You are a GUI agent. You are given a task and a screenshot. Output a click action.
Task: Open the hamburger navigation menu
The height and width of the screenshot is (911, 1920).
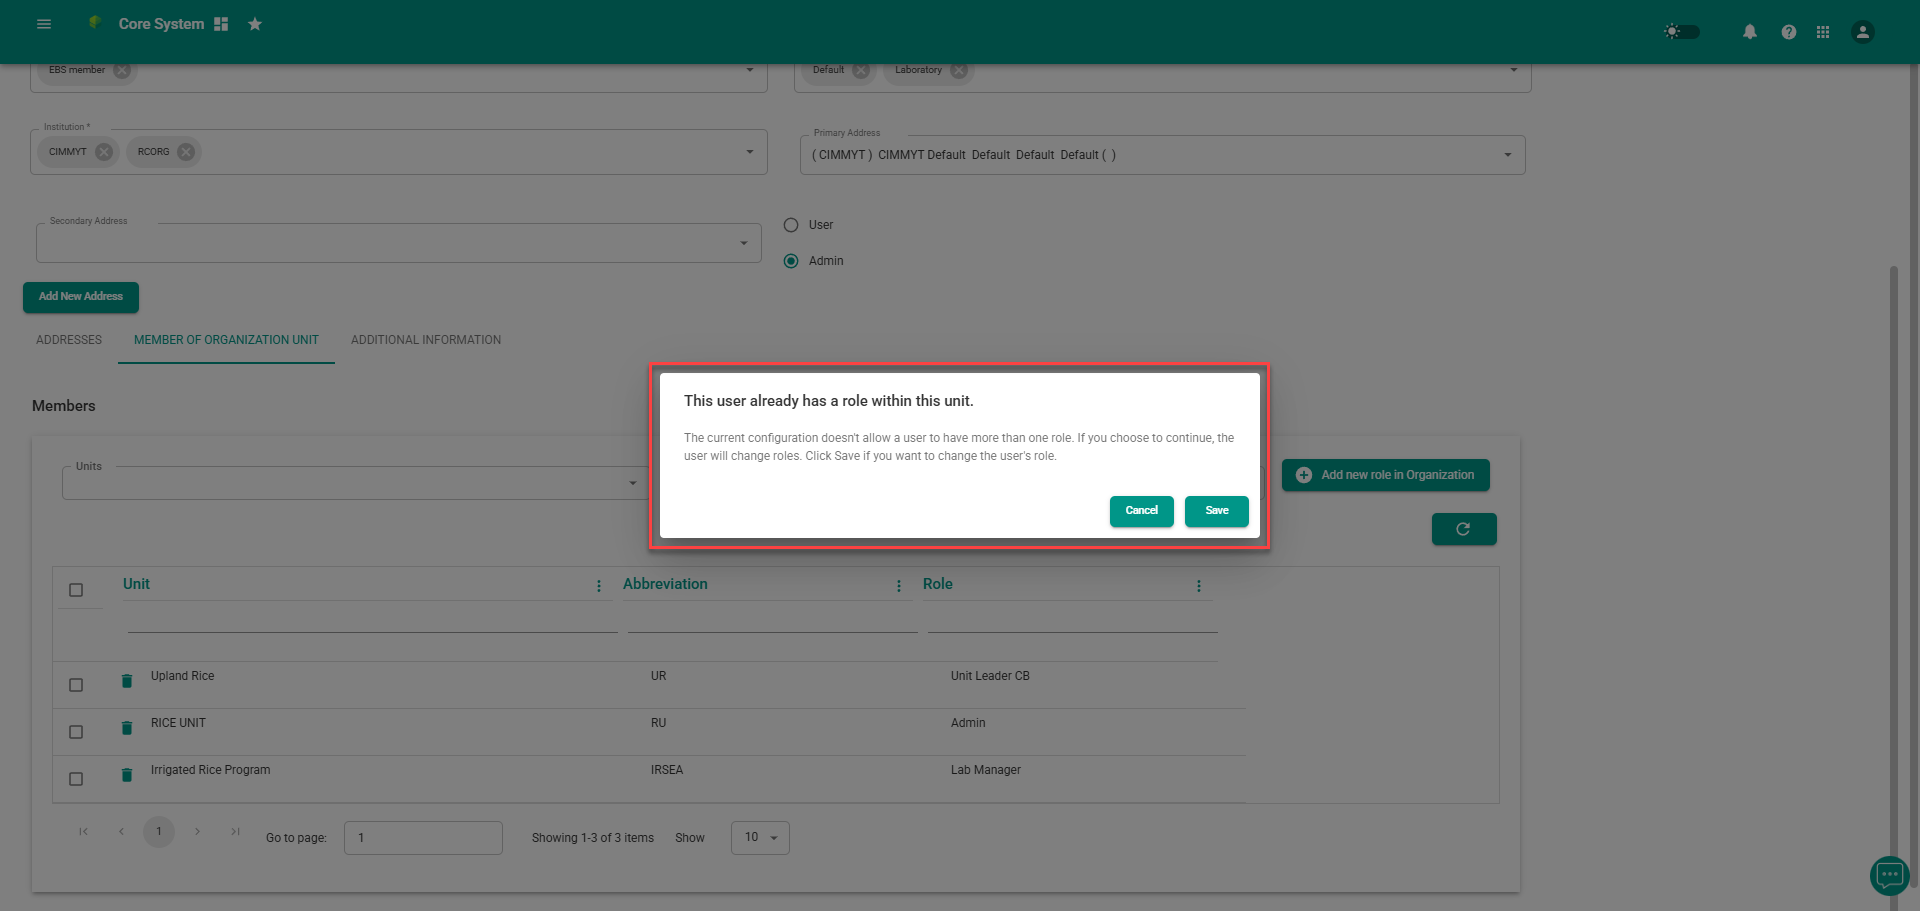tap(44, 24)
